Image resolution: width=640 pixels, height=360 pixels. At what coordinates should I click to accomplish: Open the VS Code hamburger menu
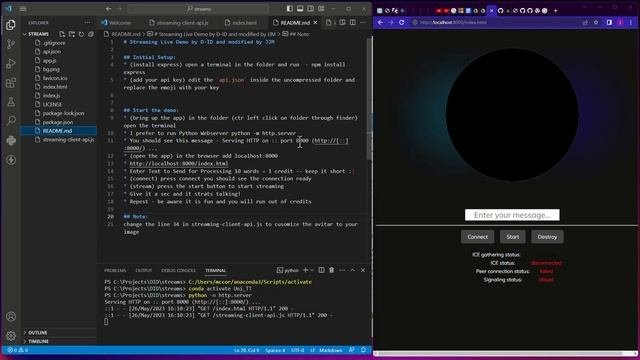tap(23, 9)
